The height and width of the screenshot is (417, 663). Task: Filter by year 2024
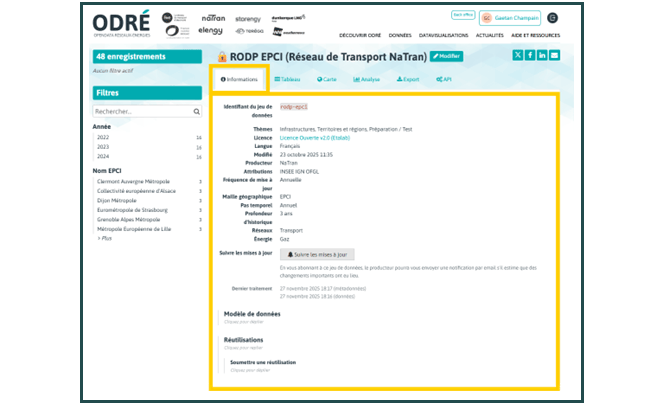point(101,156)
